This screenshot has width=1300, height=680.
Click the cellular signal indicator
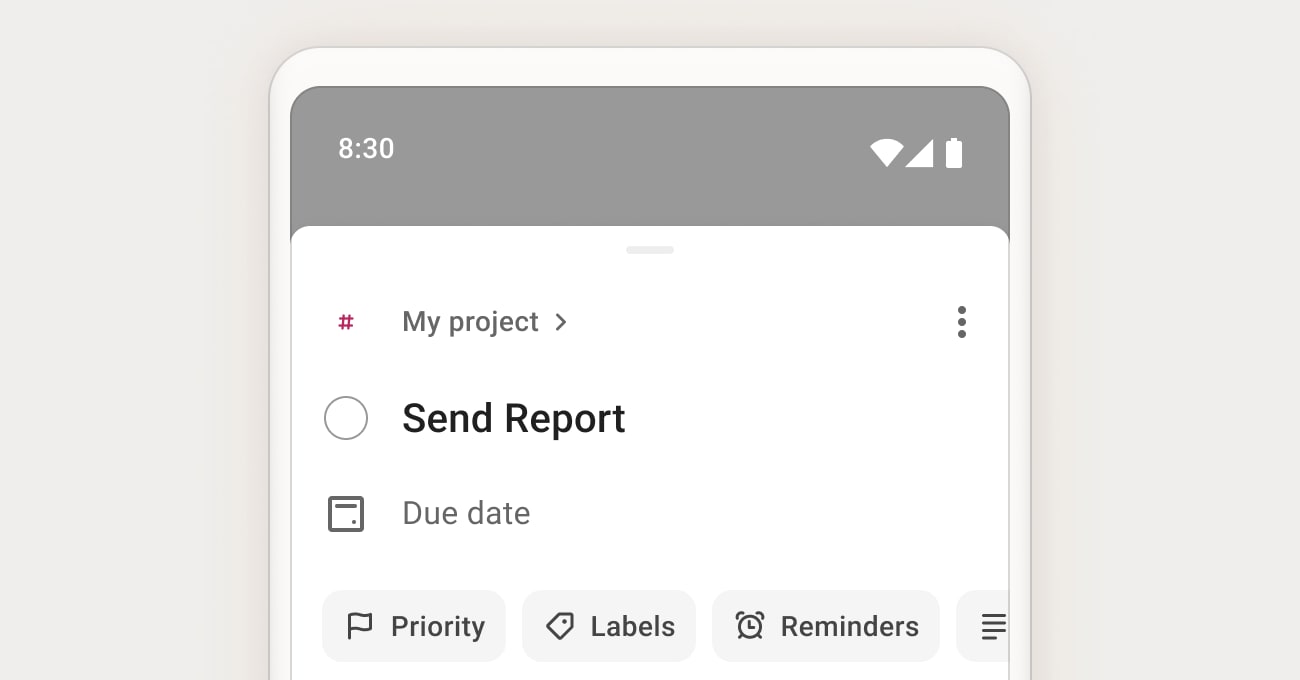coord(921,153)
